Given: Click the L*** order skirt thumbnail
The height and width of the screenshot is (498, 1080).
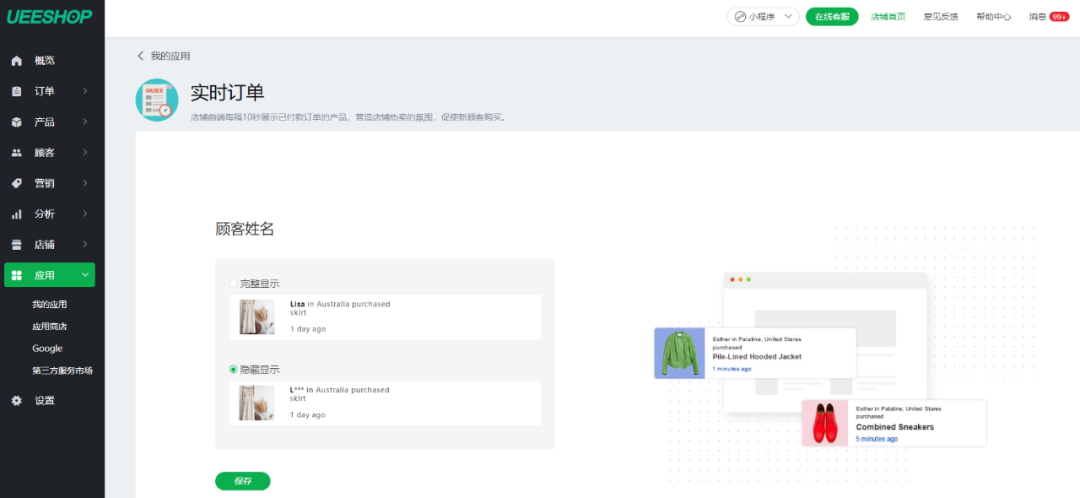Looking at the screenshot, I should (256, 403).
